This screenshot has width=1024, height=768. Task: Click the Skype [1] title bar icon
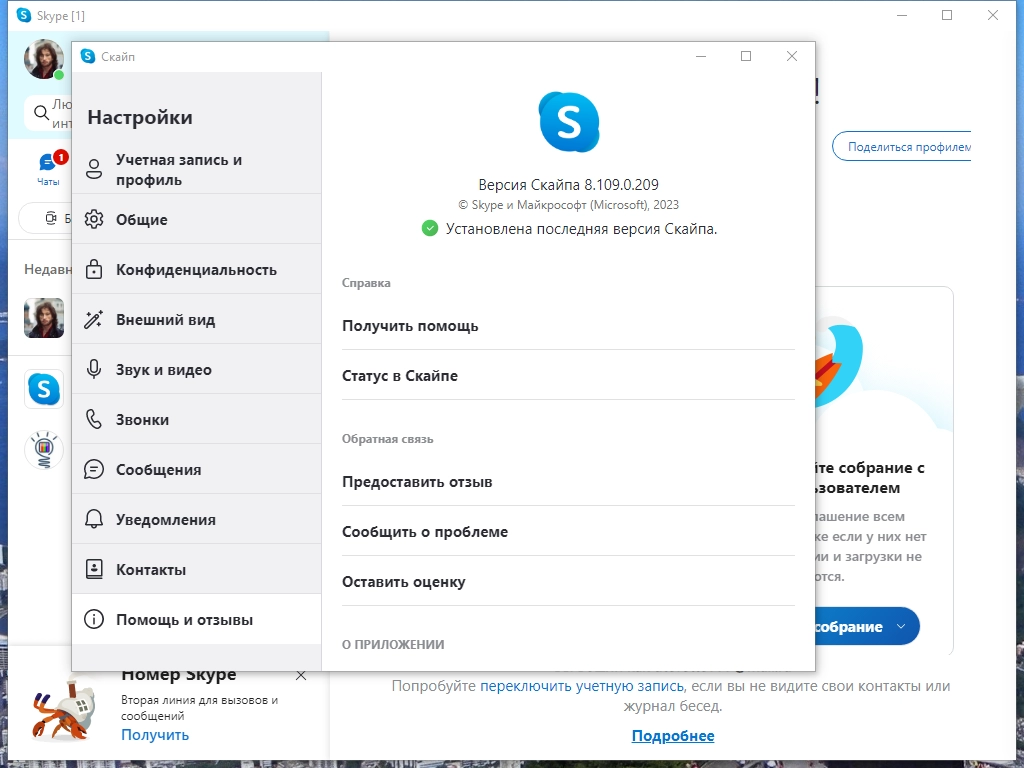click(x=24, y=15)
